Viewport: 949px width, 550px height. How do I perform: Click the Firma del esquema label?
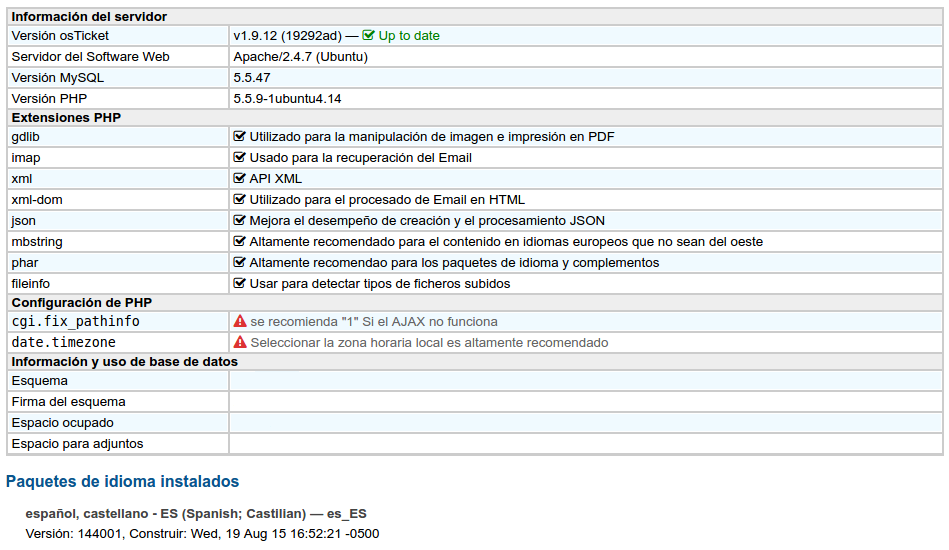click(x=68, y=402)
